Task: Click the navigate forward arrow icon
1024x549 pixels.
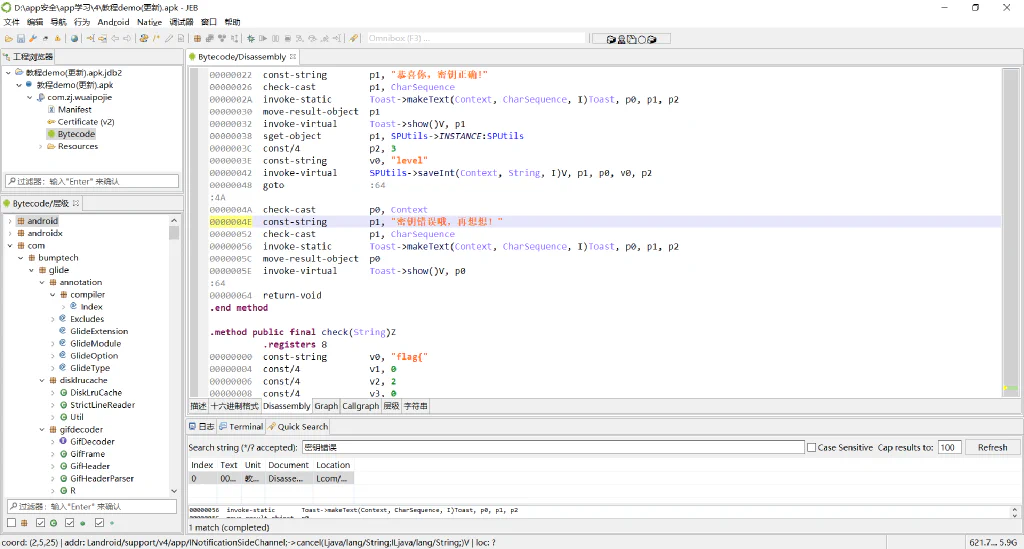Action: [x=127, y=39]
